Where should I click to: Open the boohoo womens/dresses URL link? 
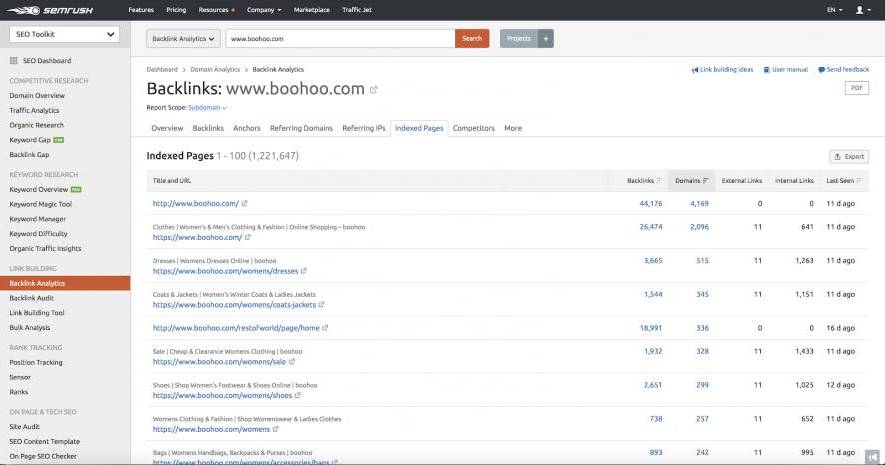[x=225, y=271]
